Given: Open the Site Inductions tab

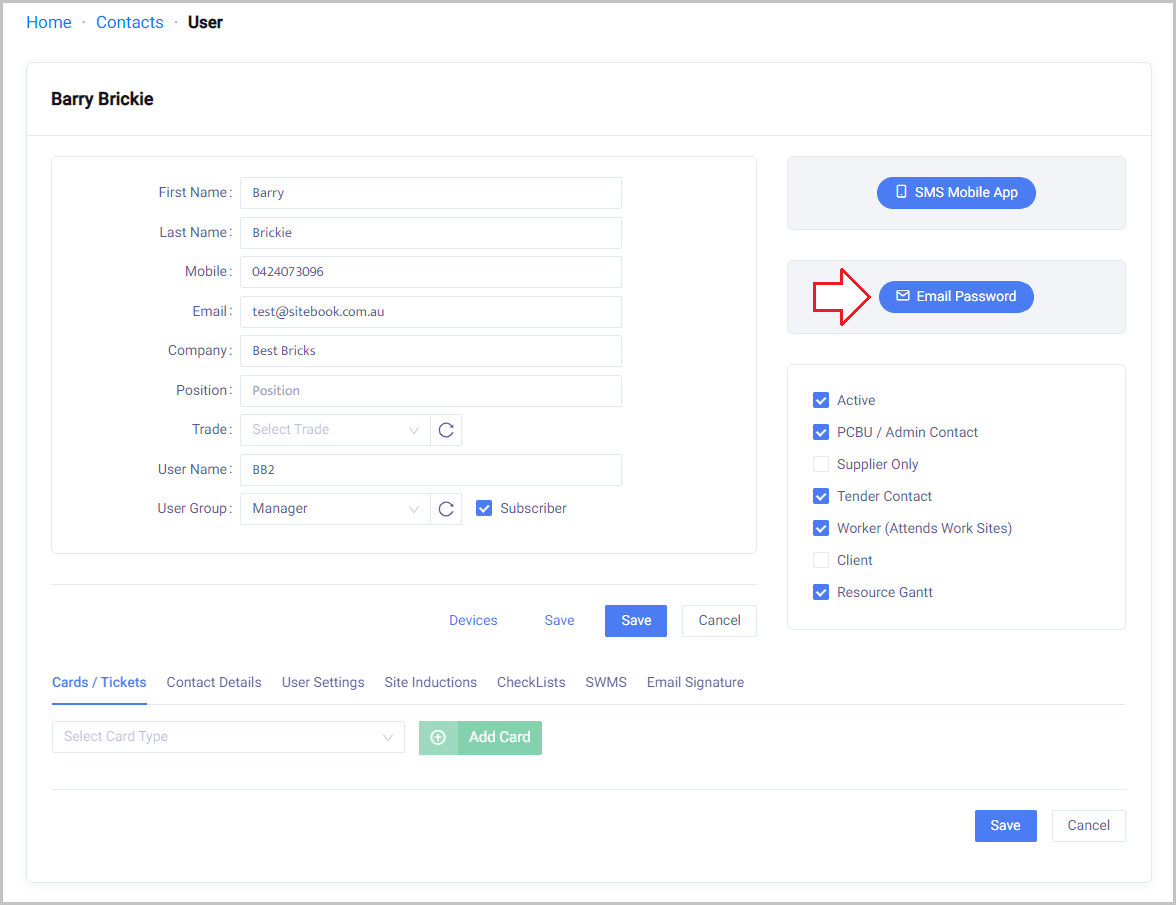Looking at the screenshot, I should coord(430,682).
